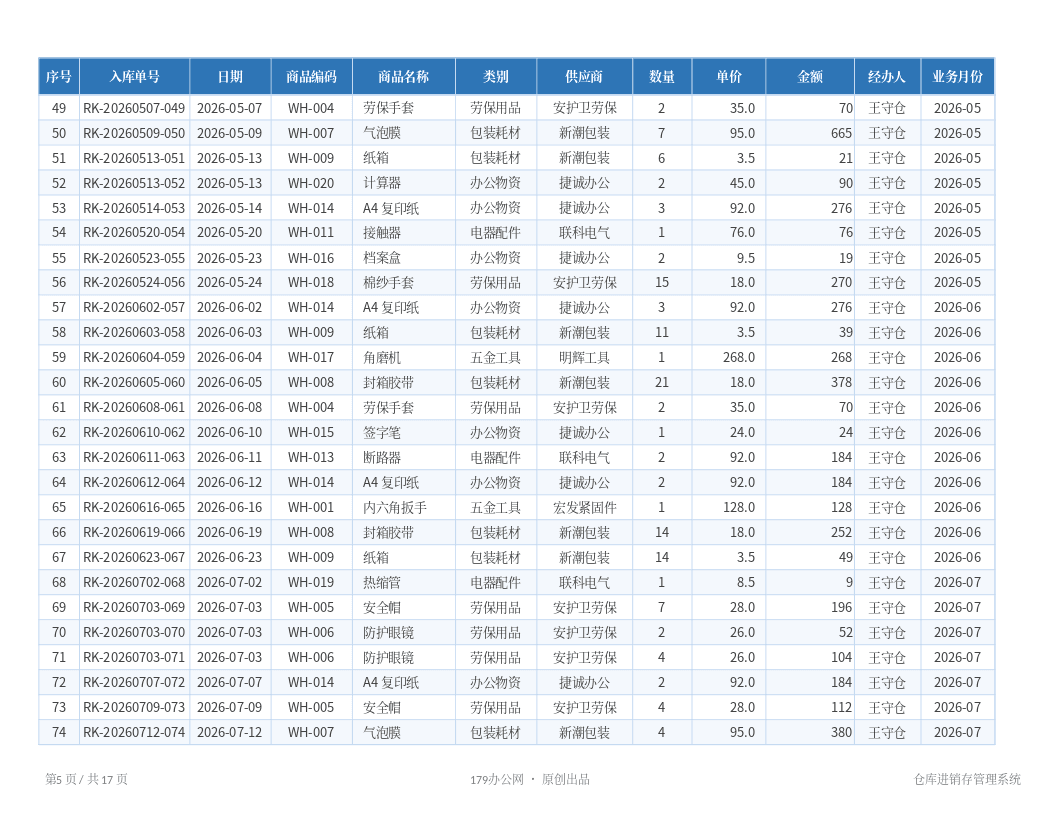1056x816 pixels.
Task: Select the product name 角磨机
Action: 382,358
